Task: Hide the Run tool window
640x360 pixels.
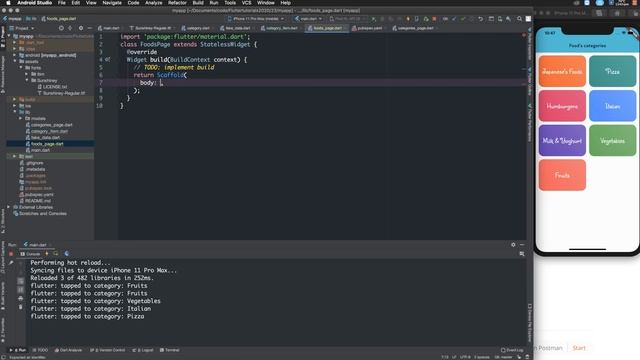Action: (522, 244)
